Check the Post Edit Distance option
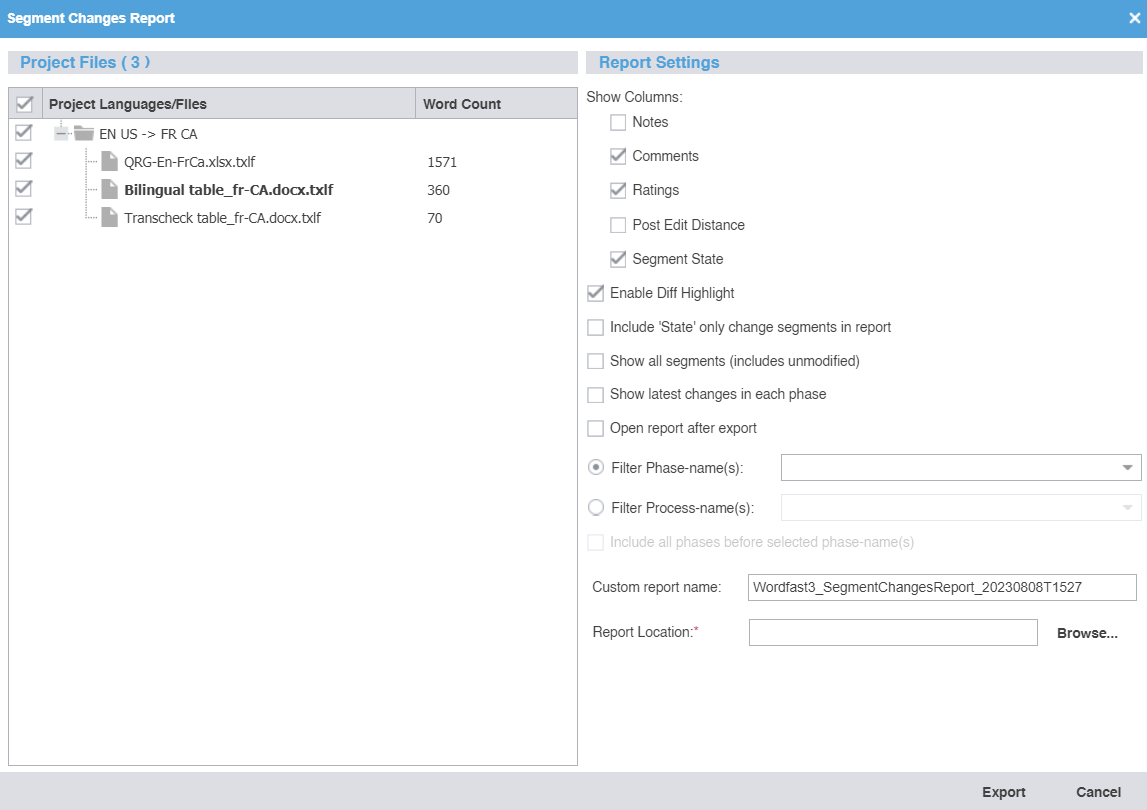Viewport: 1147px width, 810px height. [618, 224]
